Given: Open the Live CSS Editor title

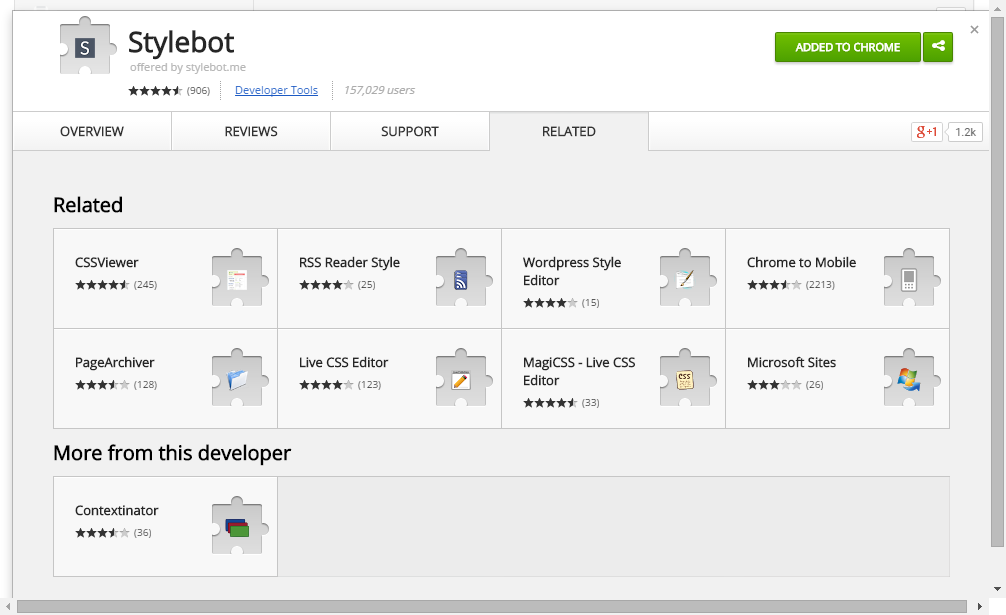Looking at the screenshot, I should click(343, 362).
